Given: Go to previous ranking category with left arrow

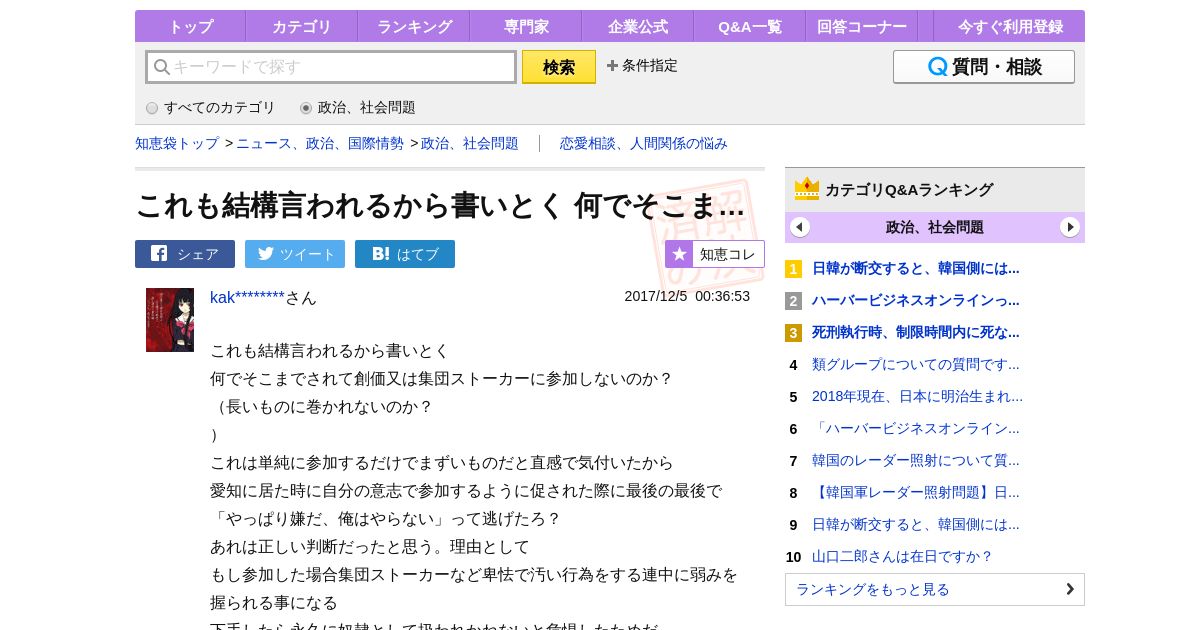Looking at the screenshot, I should [800, 227].
